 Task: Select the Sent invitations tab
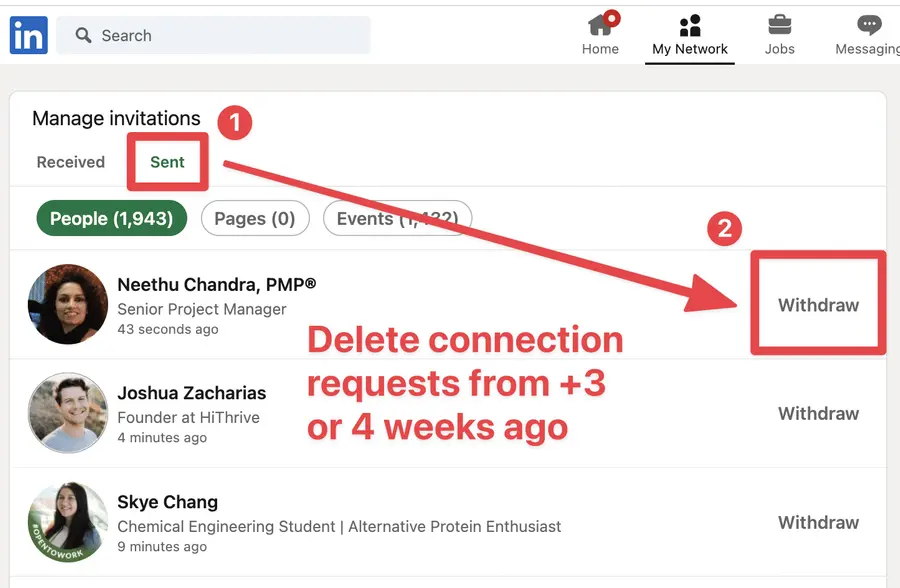(x=166, y=161)
